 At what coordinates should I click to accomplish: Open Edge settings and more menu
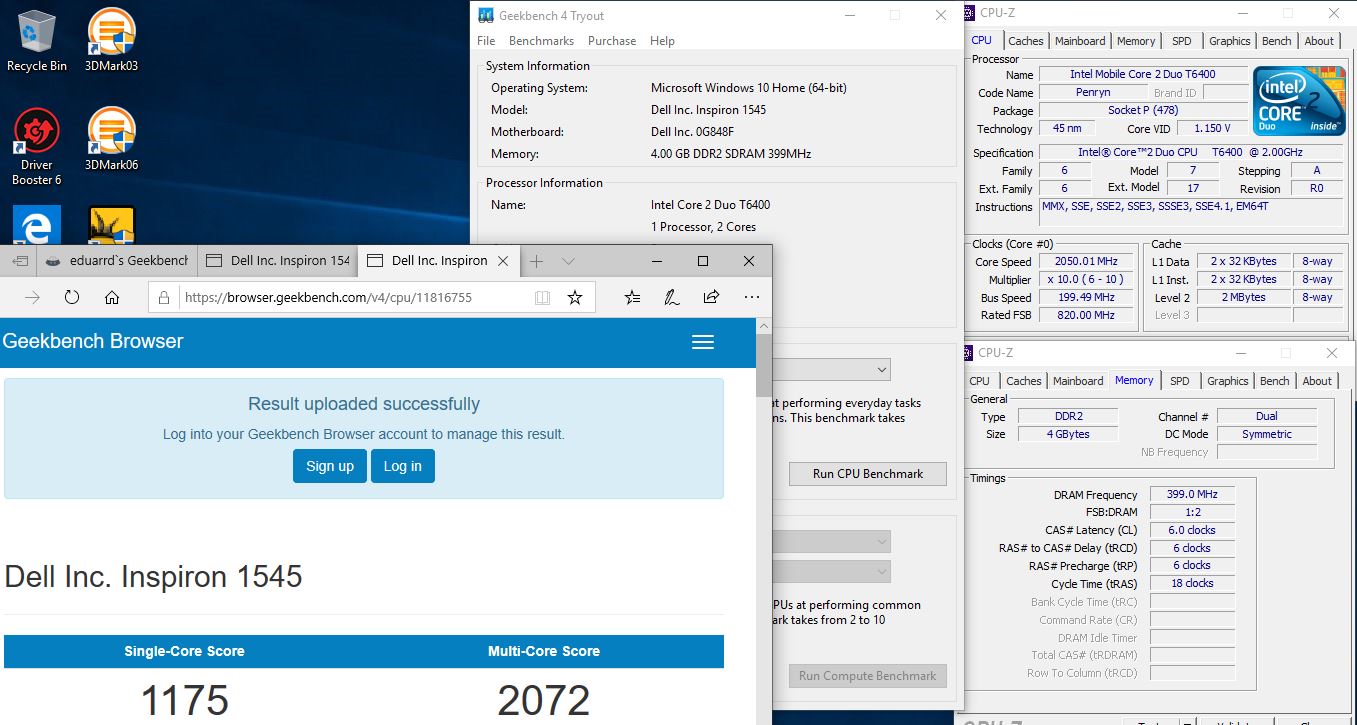(x=751, y=297)
